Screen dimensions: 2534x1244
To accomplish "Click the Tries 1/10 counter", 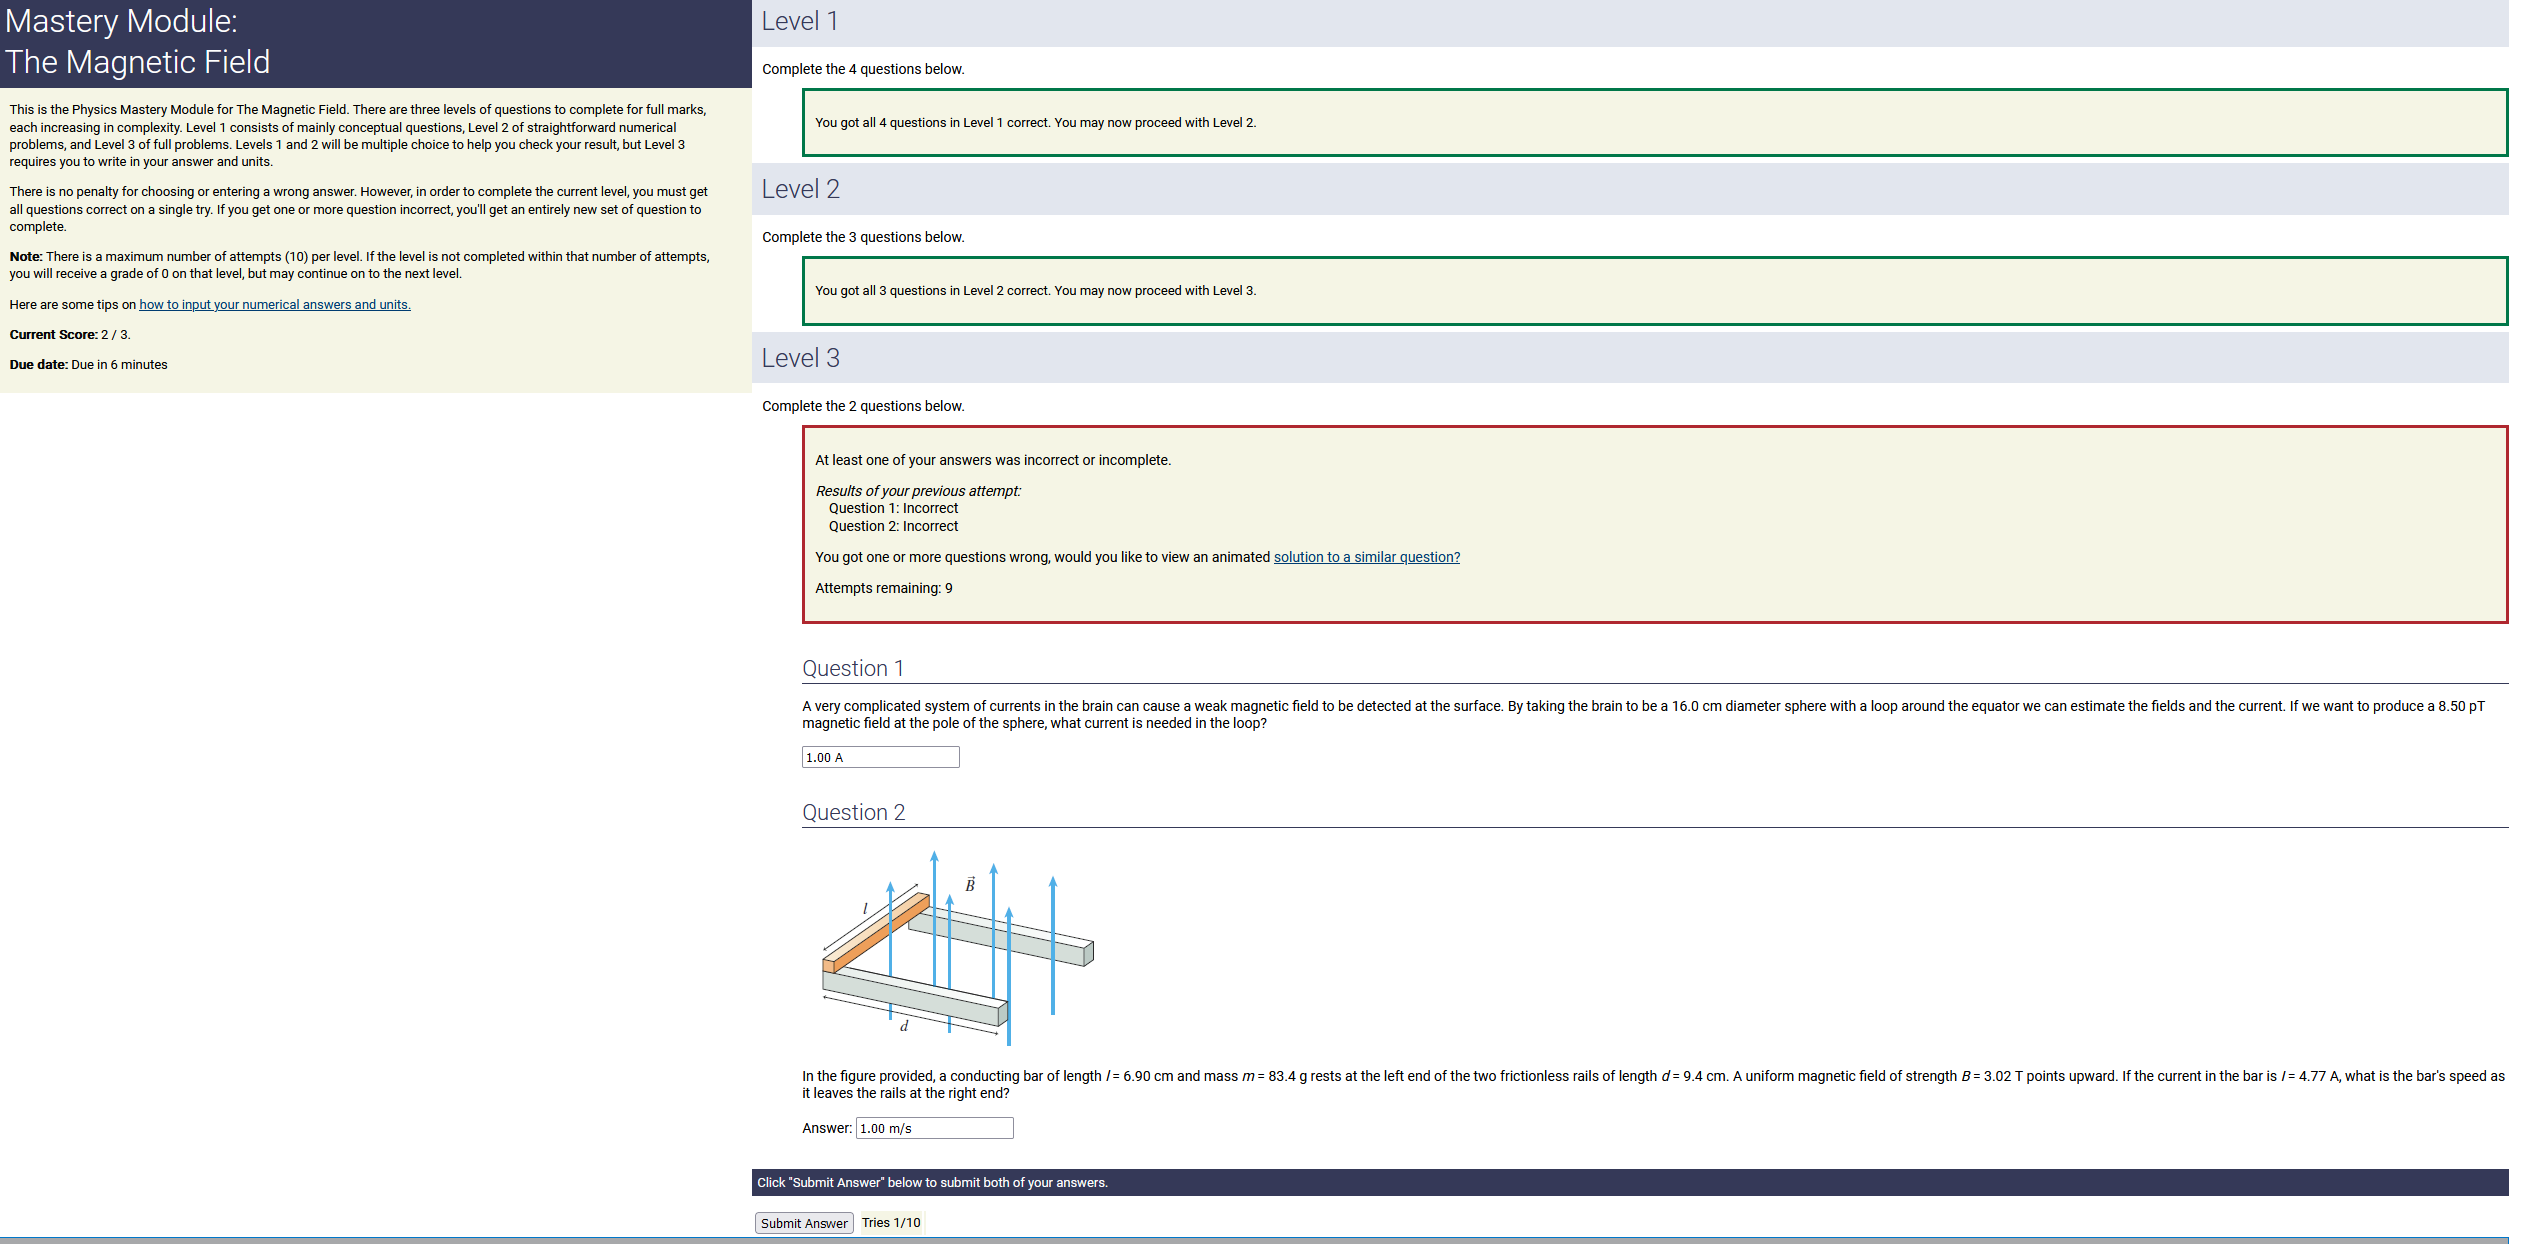I will (891, 1222).
